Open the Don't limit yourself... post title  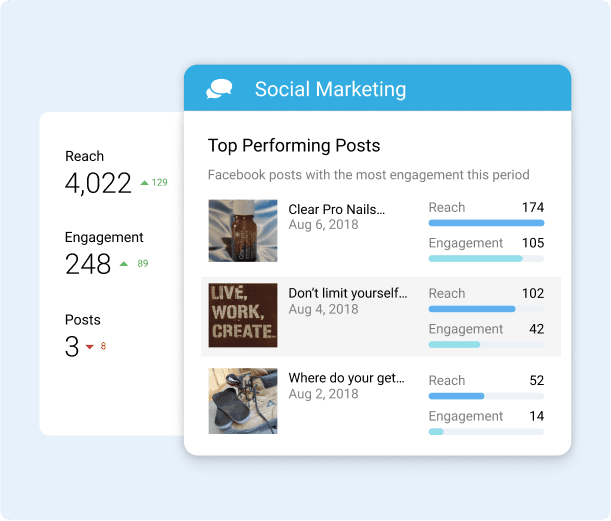[348, 293]
